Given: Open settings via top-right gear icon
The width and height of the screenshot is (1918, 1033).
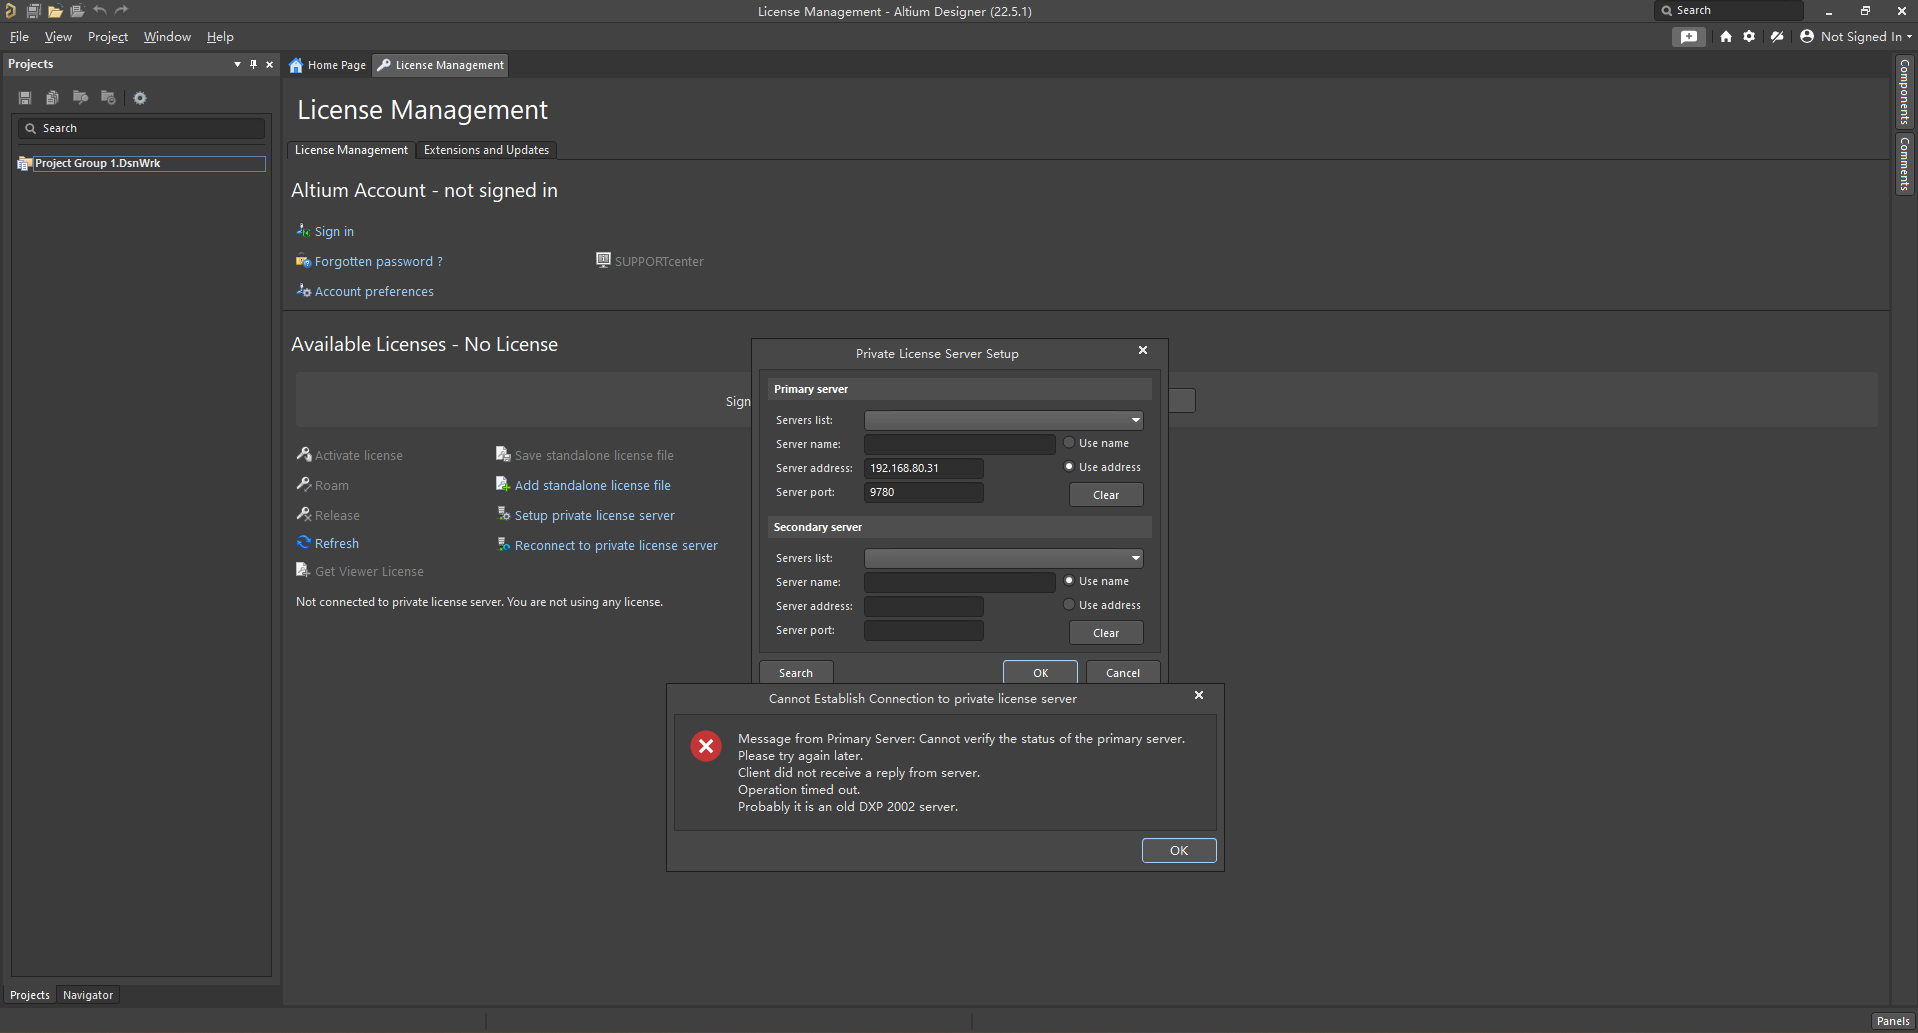Looking at the screenshot, I should pos(1749,37).
